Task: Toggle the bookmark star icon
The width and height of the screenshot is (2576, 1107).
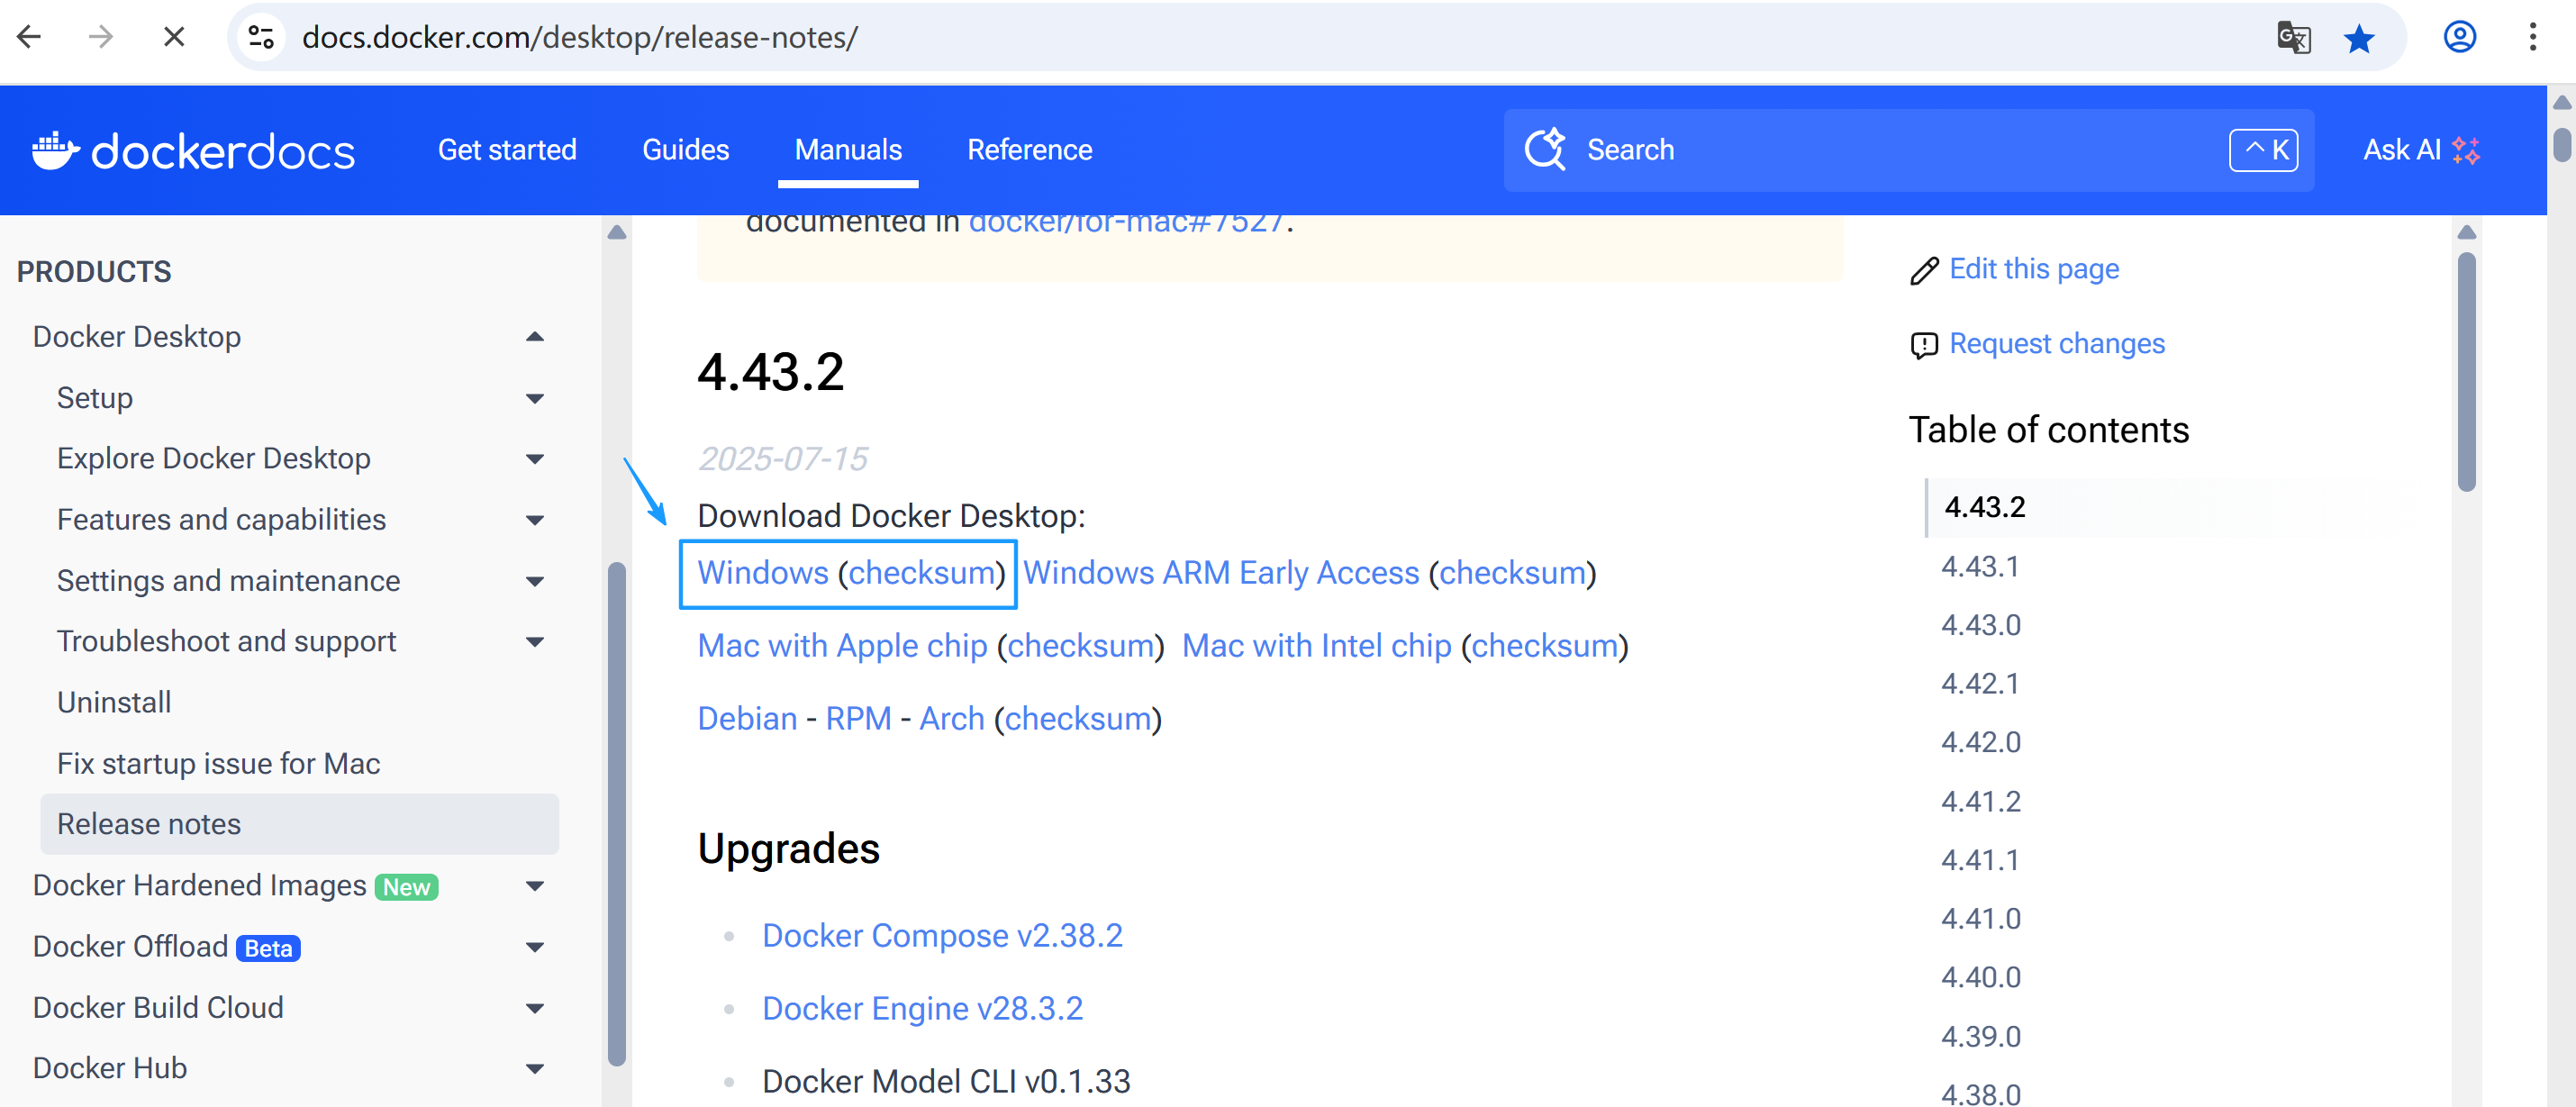Action: [2359, 38]
